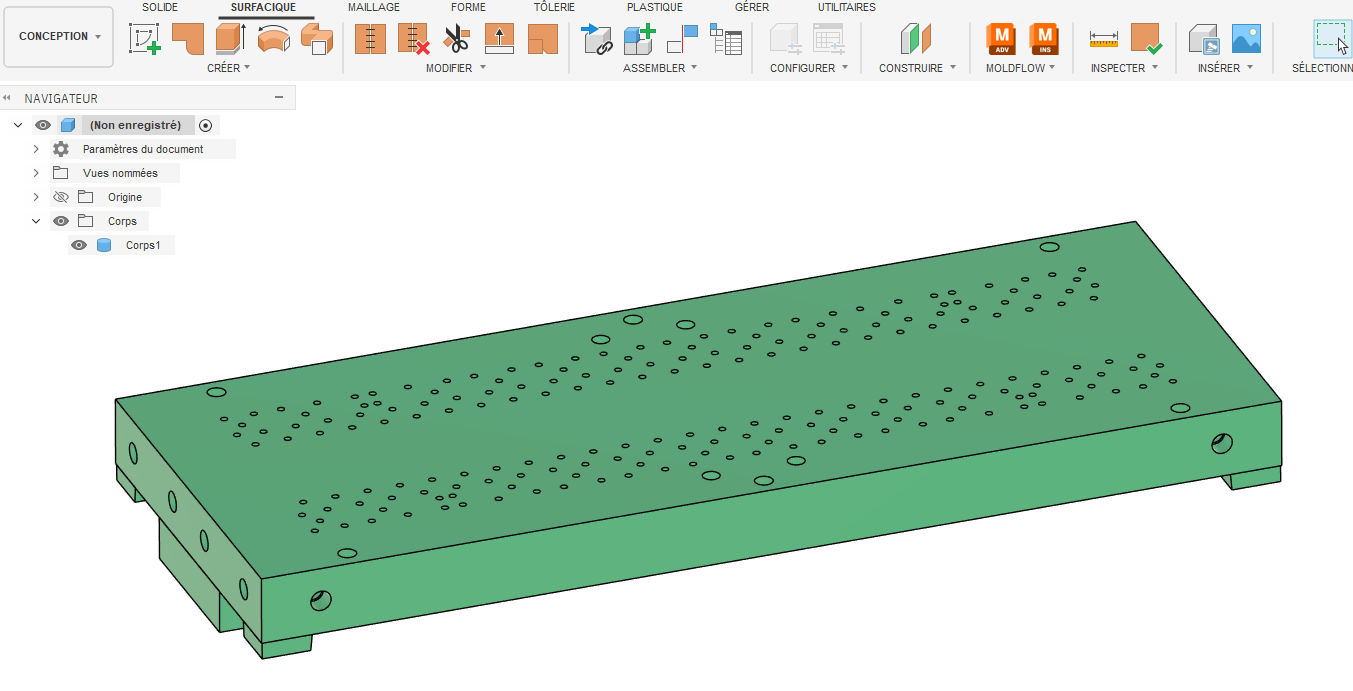This screenshot has height=691, width=1353.
Task: Open the TÔLERIE tab
Action: click(x=554, y=7)
